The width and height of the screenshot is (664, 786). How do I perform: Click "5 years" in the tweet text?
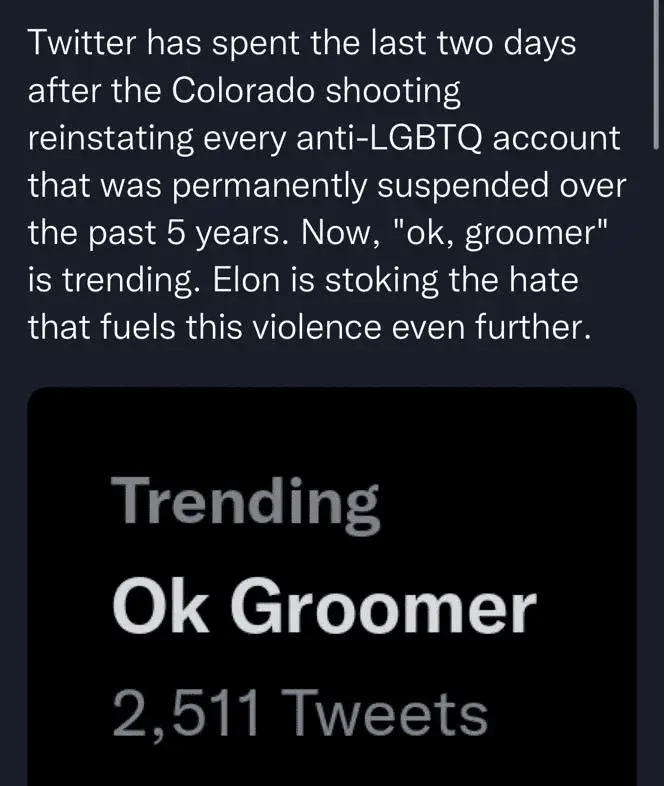point(209,232)
